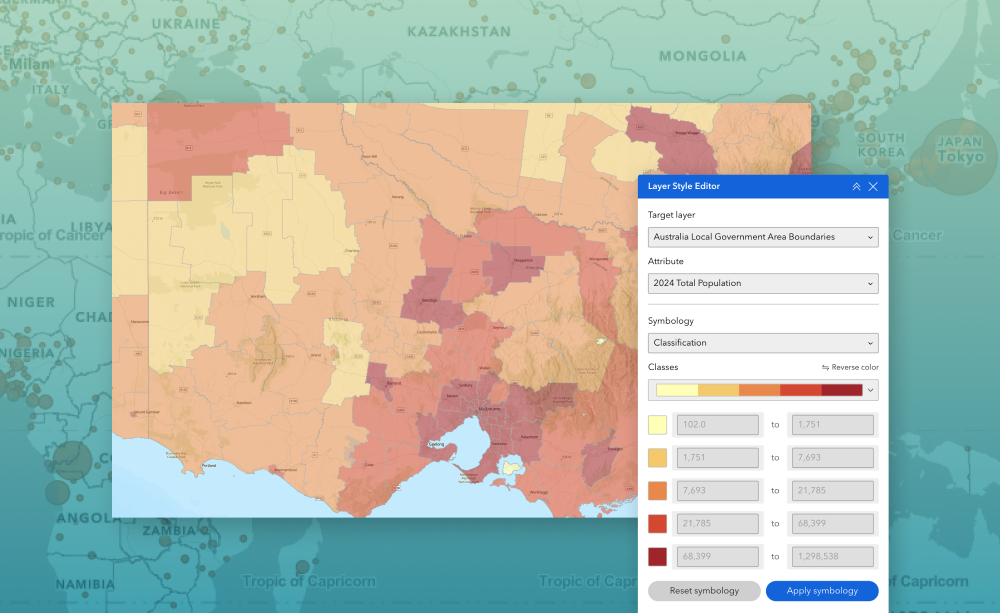Click the Reverse color swap icon
The width and height of the screenshot is (1000, 613).
825,368
